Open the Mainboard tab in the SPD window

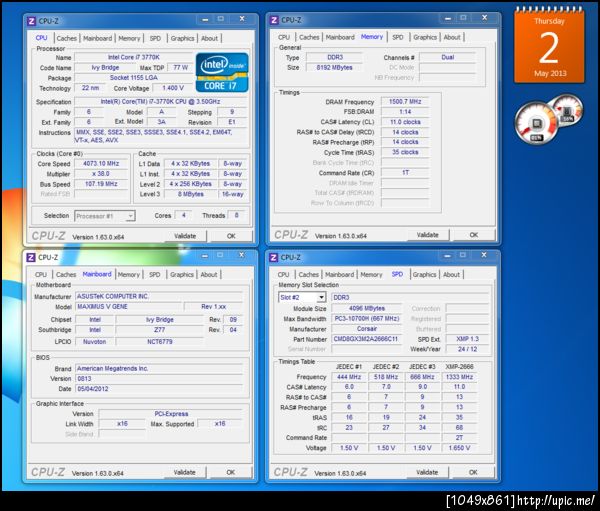point(340,274)
